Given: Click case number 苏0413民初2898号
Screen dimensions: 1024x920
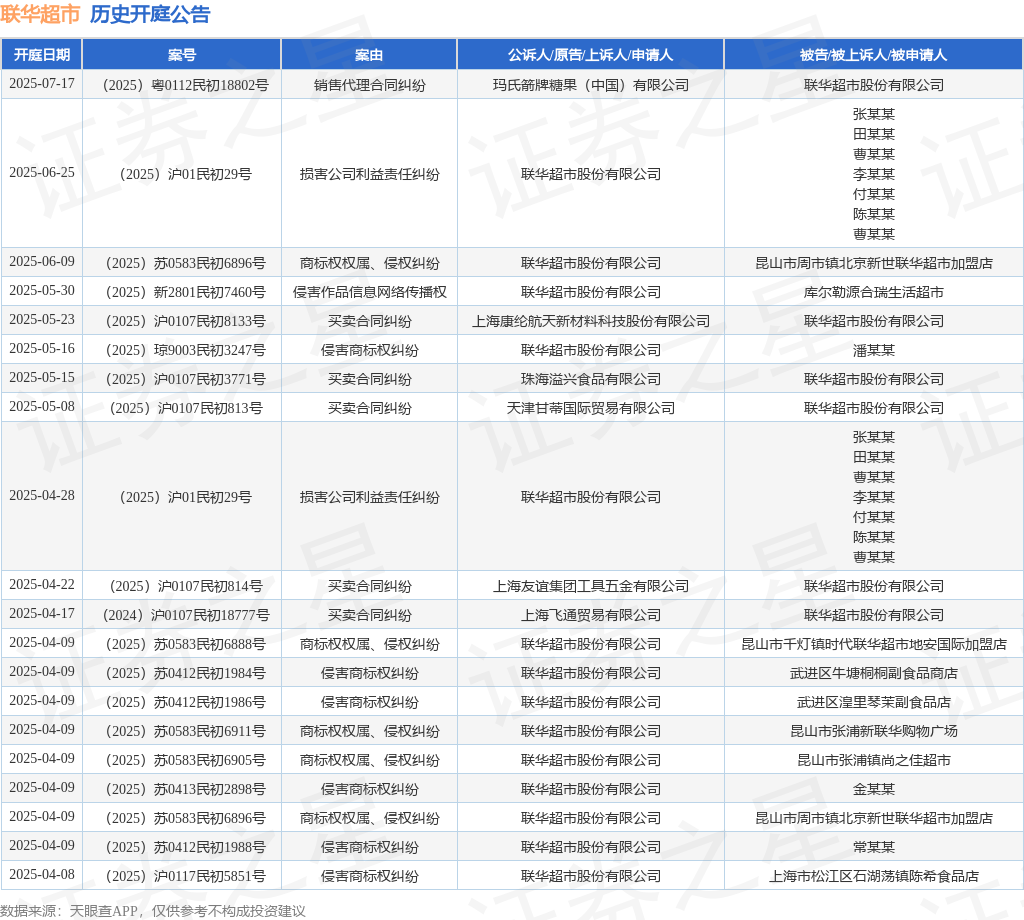Looking at the screenshot, I should 185,790.
